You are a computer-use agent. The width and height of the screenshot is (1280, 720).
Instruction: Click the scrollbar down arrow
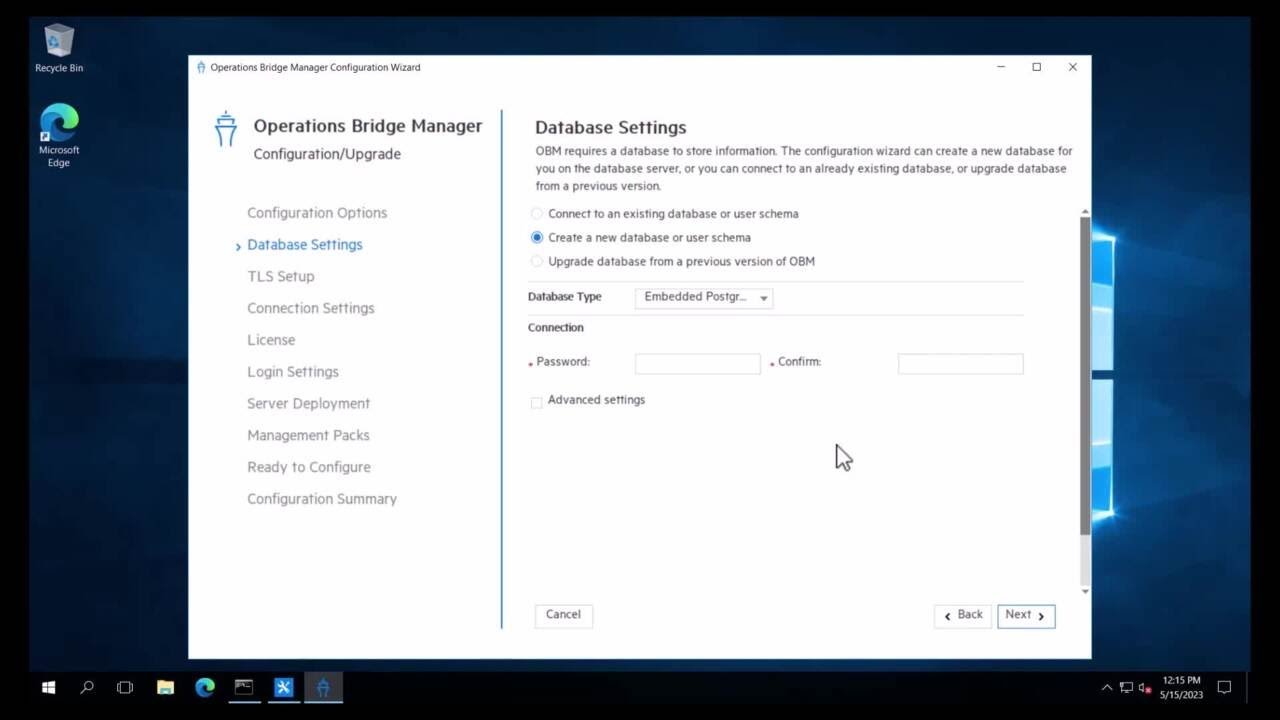click(x=1086, y=591)
